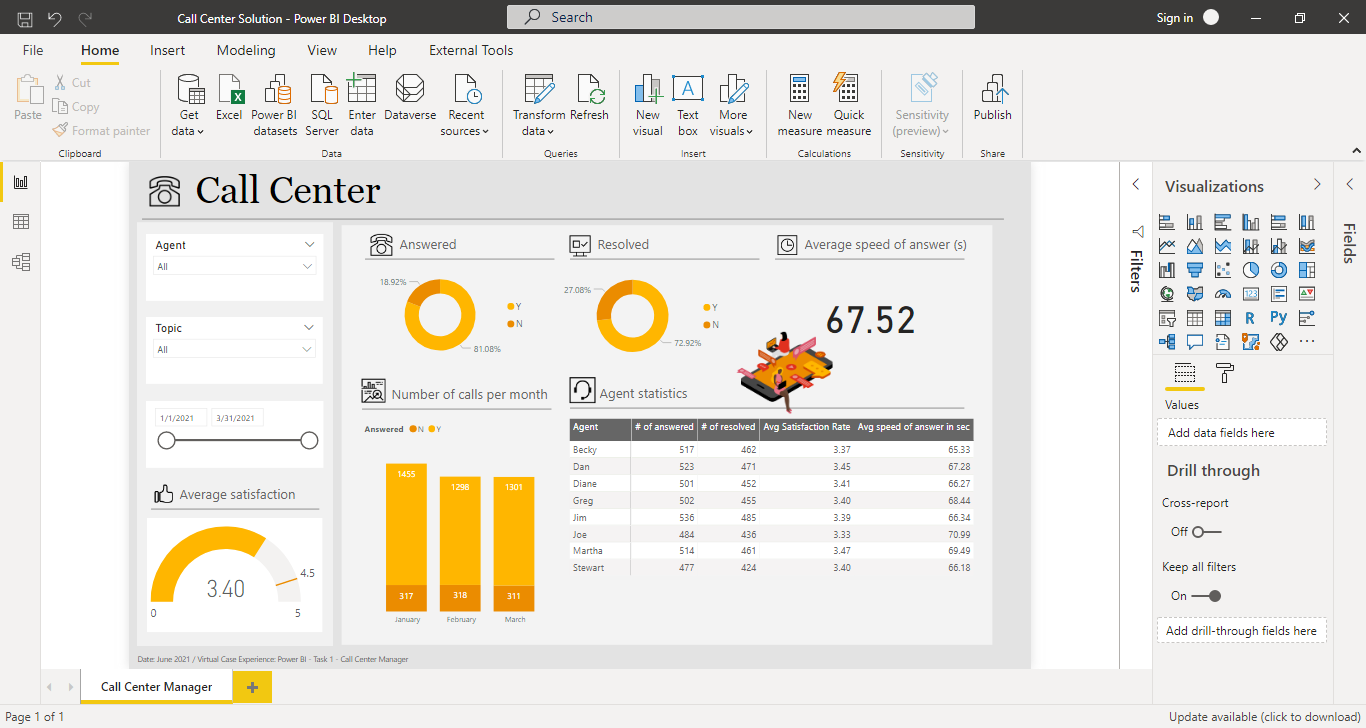Click the date slider's left handle
The image size is (1366, 728).
coord(167,441)
